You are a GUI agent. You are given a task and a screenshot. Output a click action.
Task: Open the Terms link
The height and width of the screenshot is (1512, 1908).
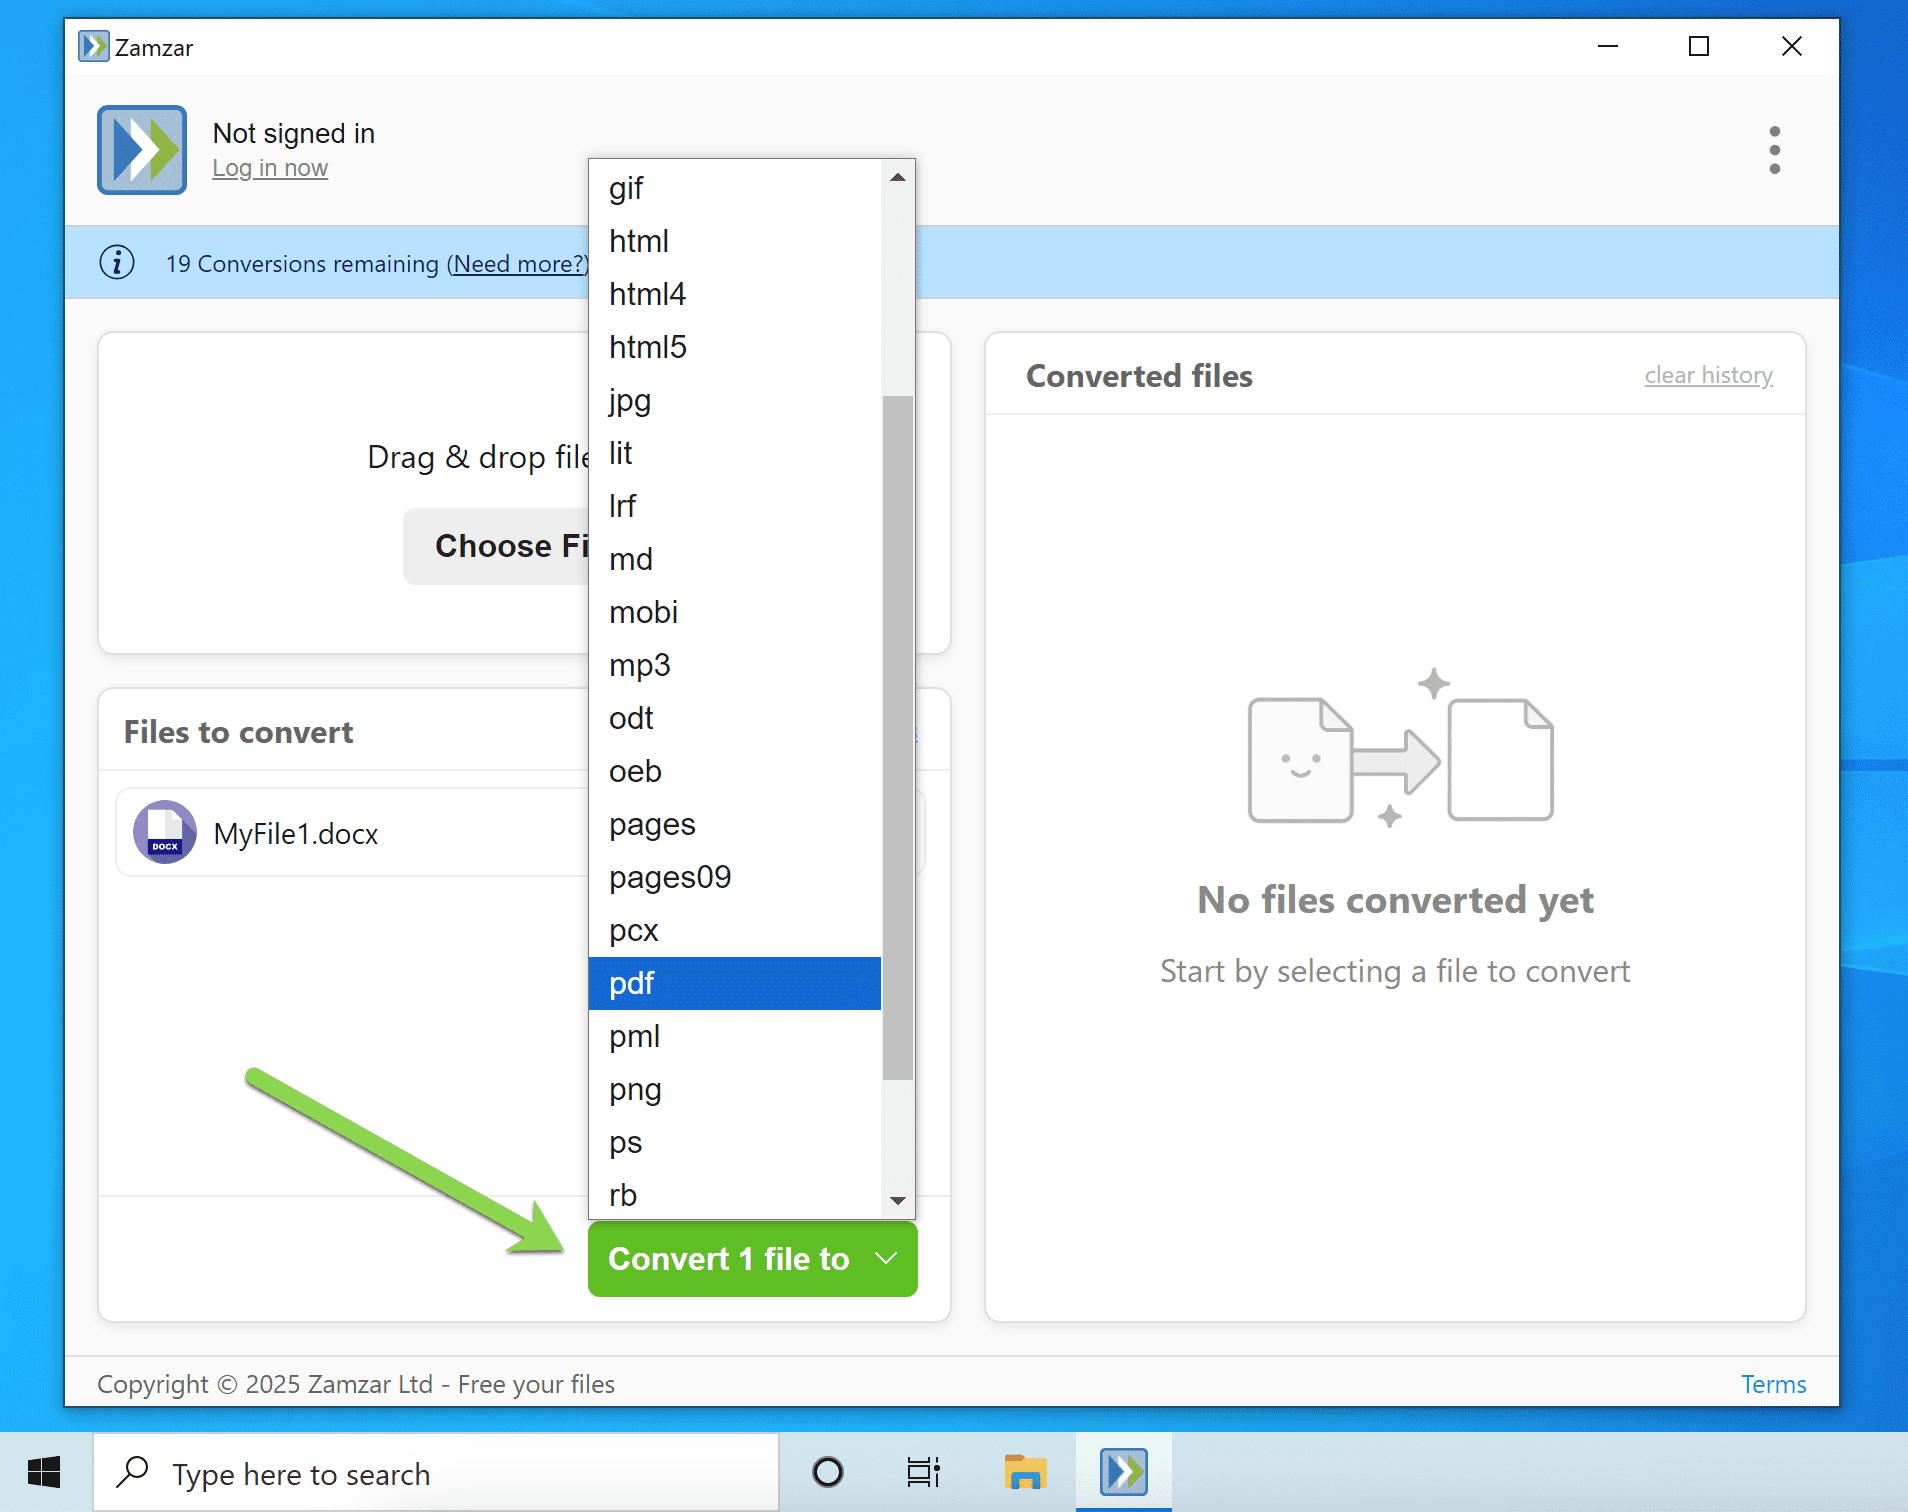coord(1774,1383)
